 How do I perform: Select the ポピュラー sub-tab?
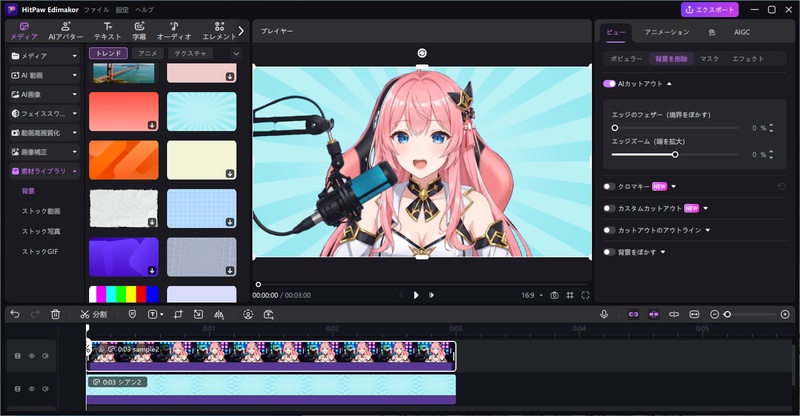627,59
